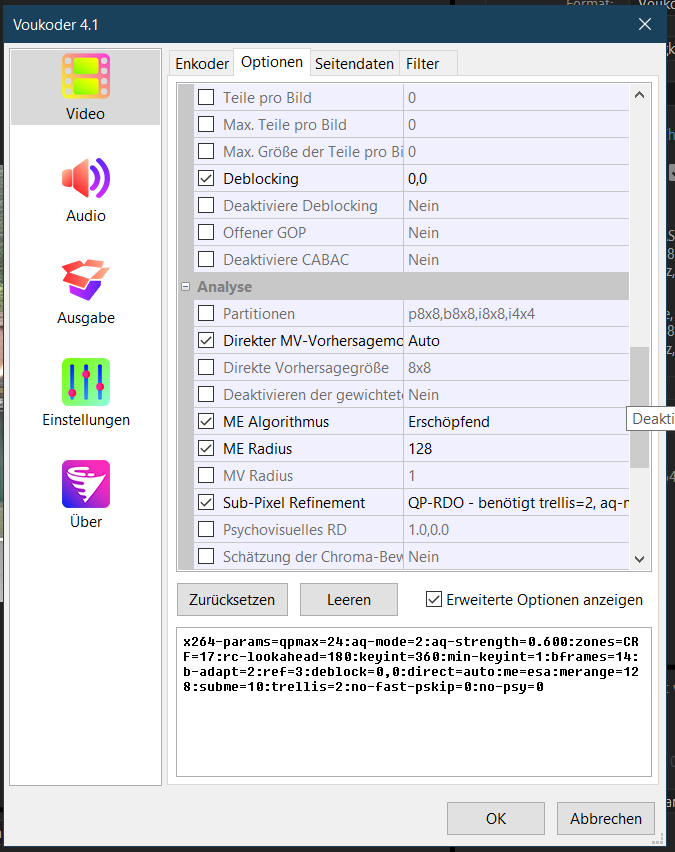Click the Über tornado icon
The width and height of the screenshot is (675, 852).
click(85, 486)
